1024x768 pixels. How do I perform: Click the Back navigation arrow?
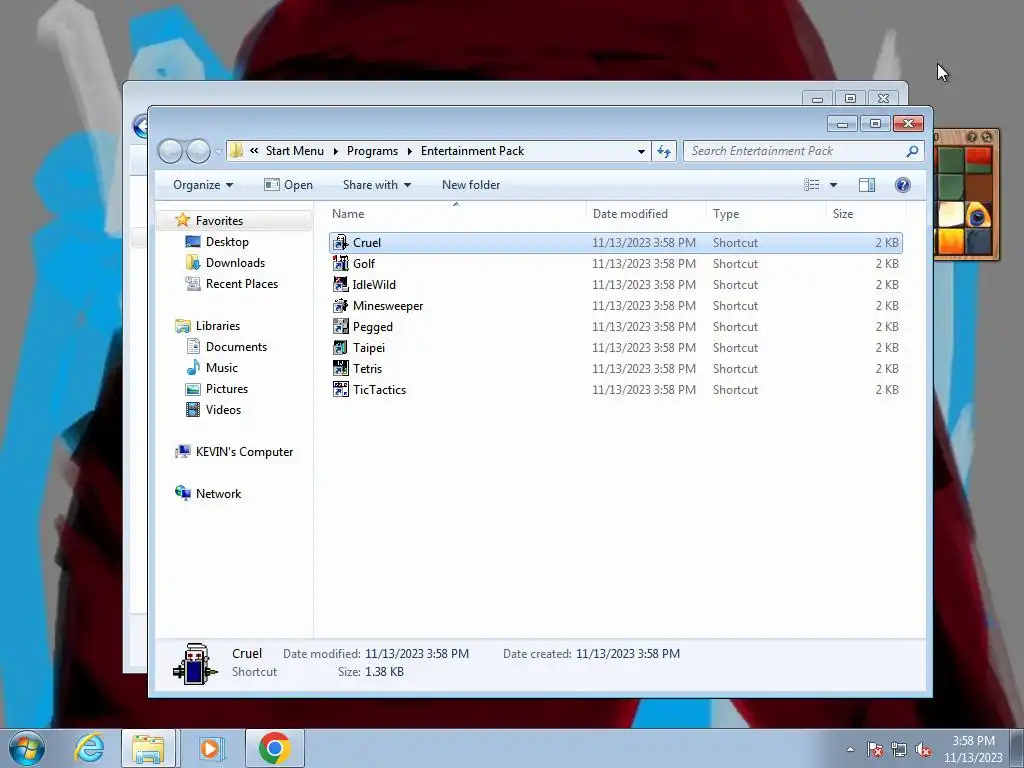(x=170, y=152)
